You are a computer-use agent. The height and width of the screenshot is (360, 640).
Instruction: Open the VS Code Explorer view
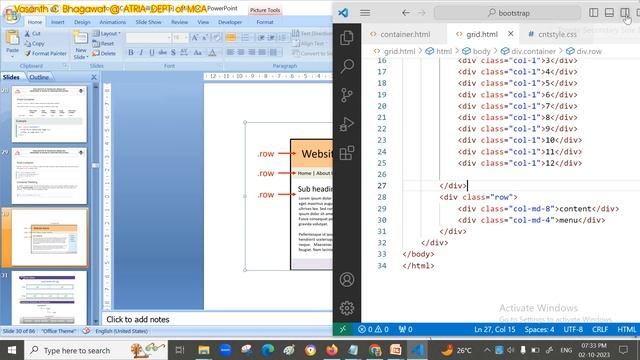coord(347,38)
